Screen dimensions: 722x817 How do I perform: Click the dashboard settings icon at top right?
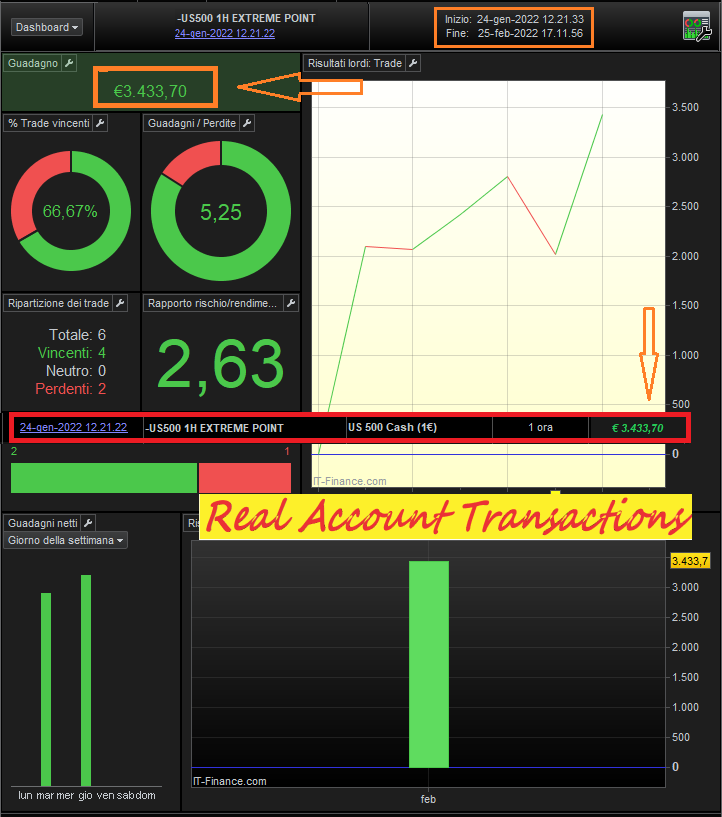coord(697,27)
